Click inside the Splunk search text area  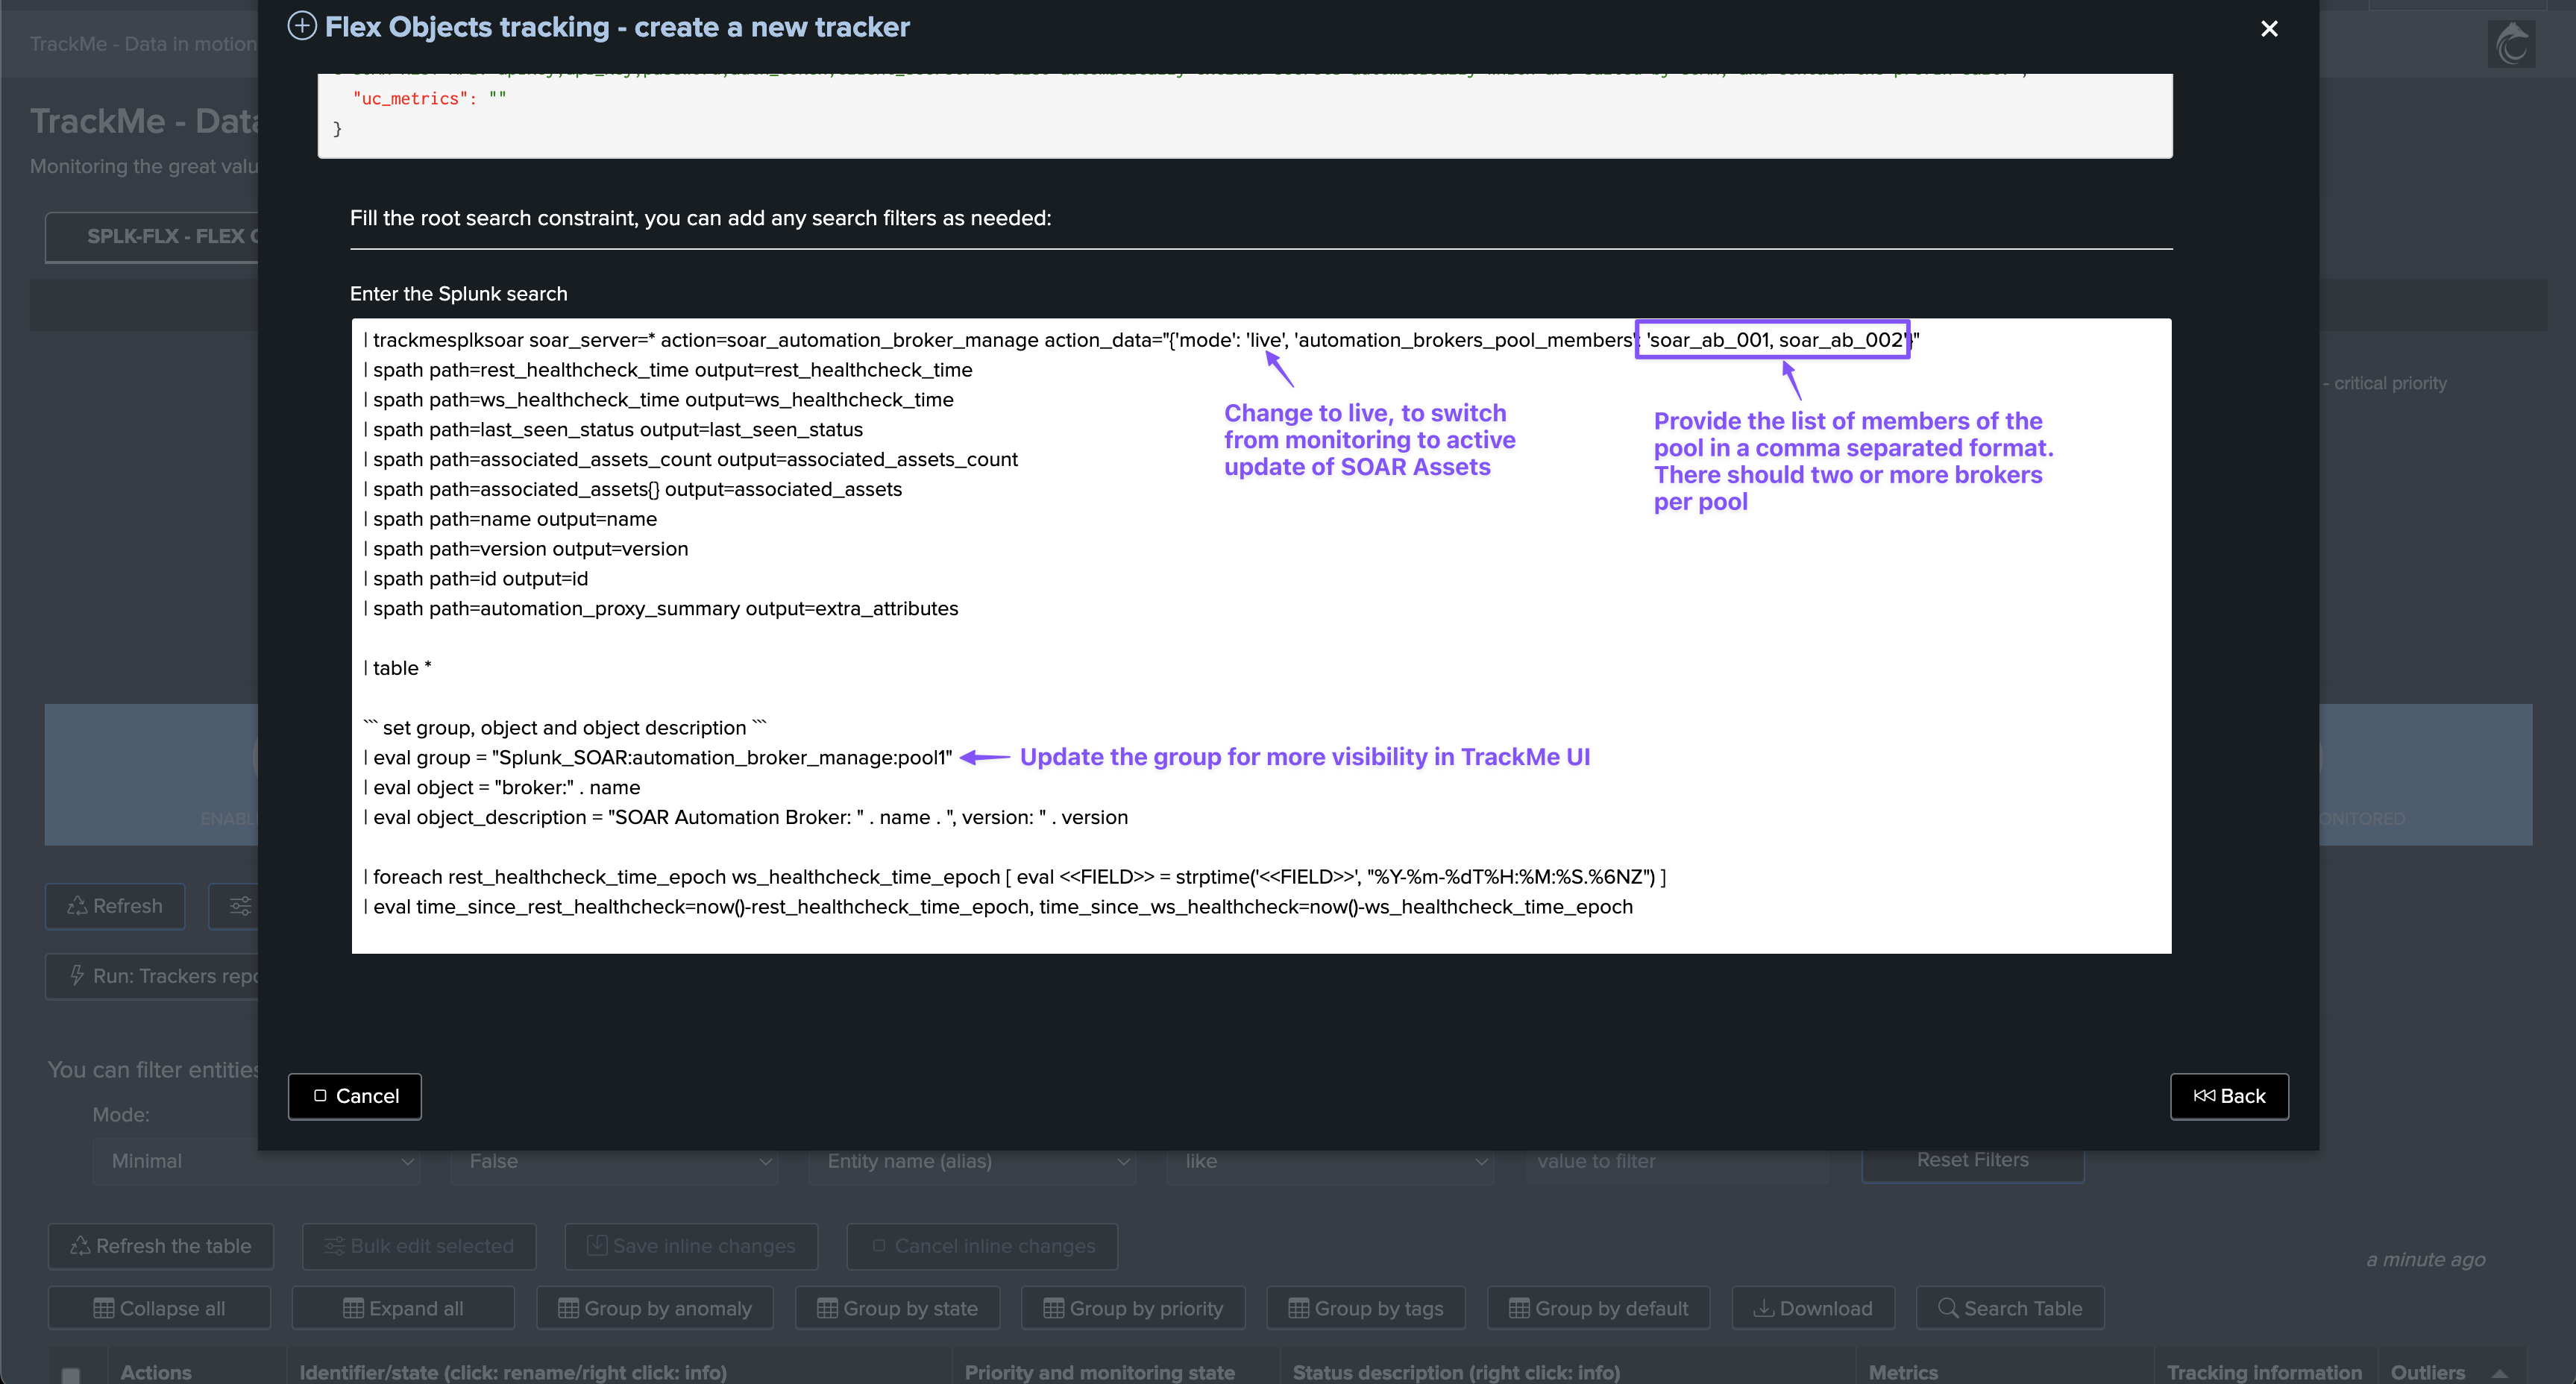click(1260, 640)
